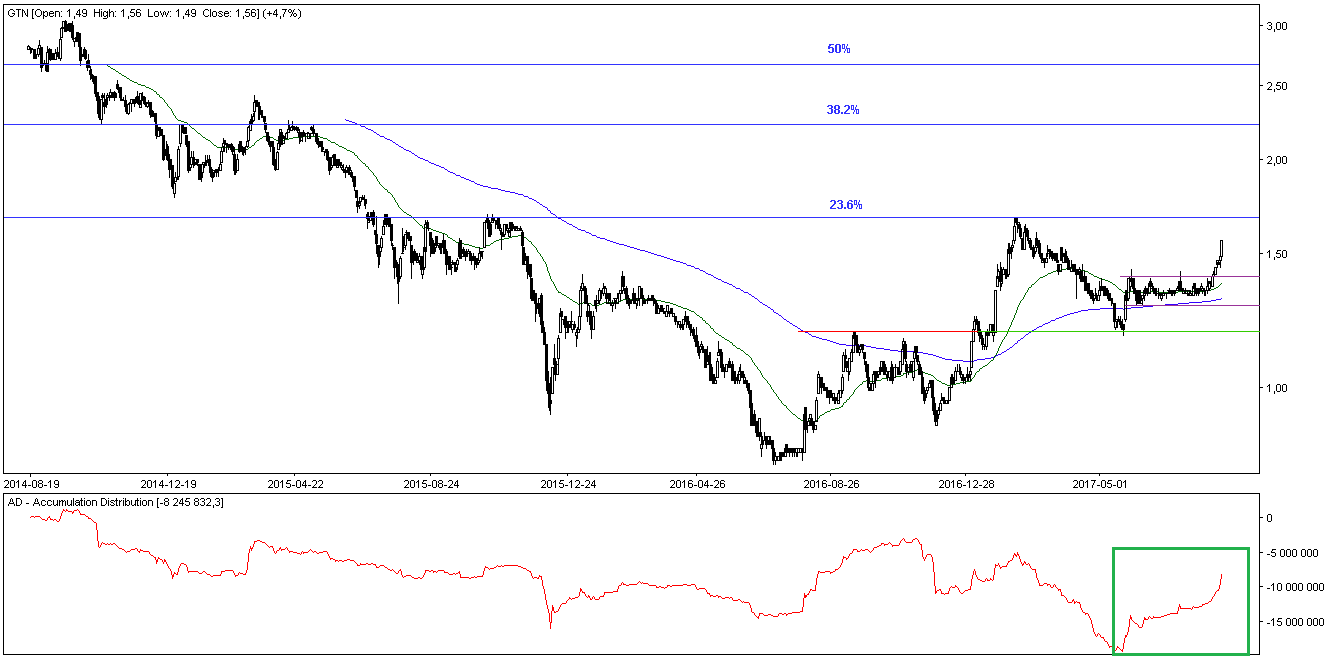The image size is (1329, 657).
Task: Click the 2016-04-26 date label
Action: [x=697, y=483]
